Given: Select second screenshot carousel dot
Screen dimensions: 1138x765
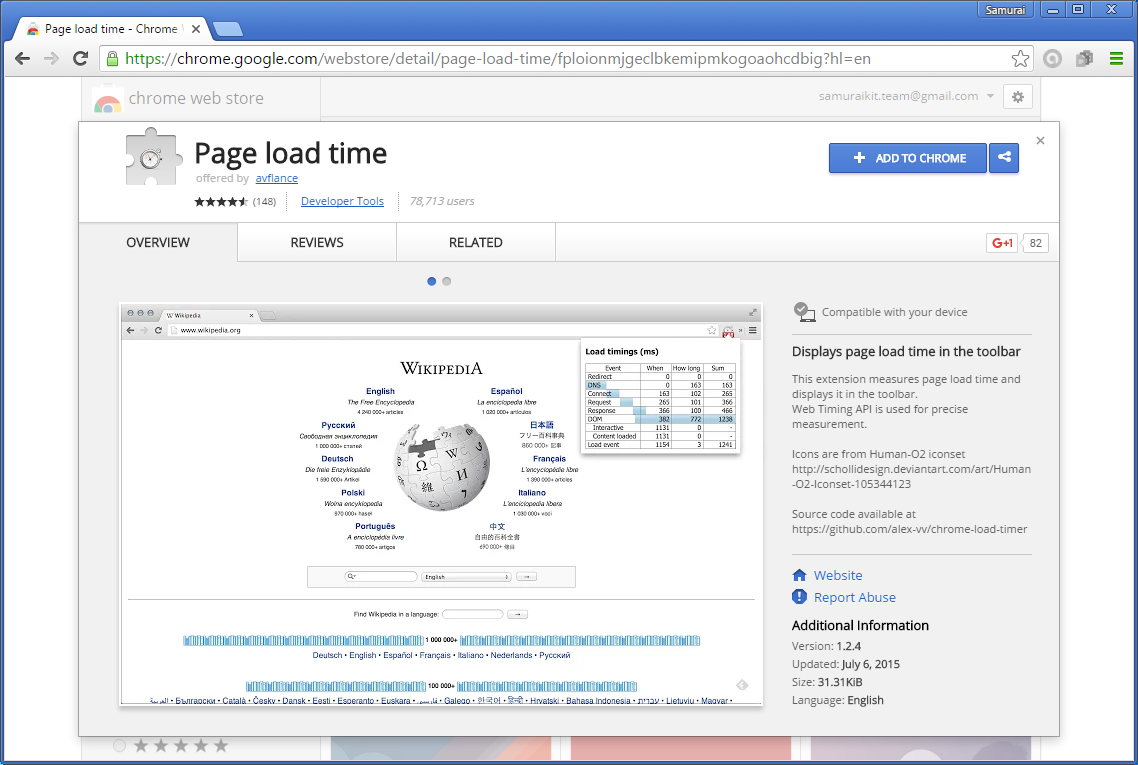Looking at the screenshot, I should (446, 281).
